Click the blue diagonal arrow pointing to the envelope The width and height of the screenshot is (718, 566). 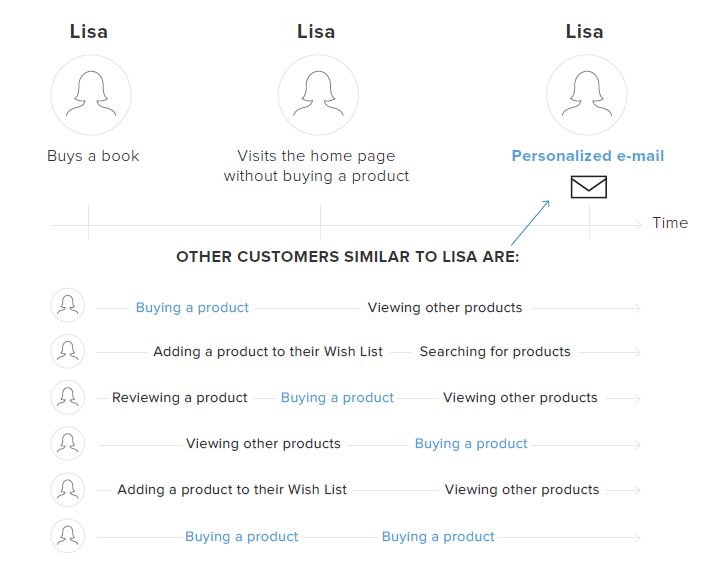(530, 223)
